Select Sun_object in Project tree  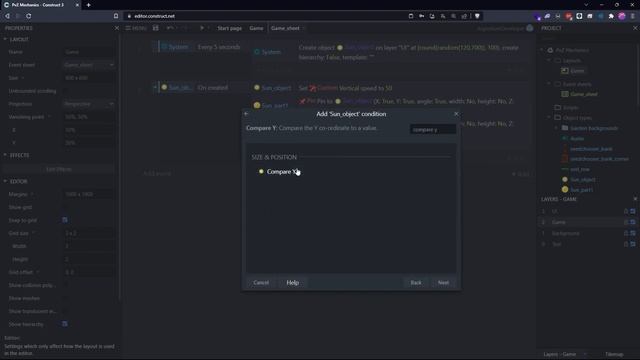click(x=578, y=180)
